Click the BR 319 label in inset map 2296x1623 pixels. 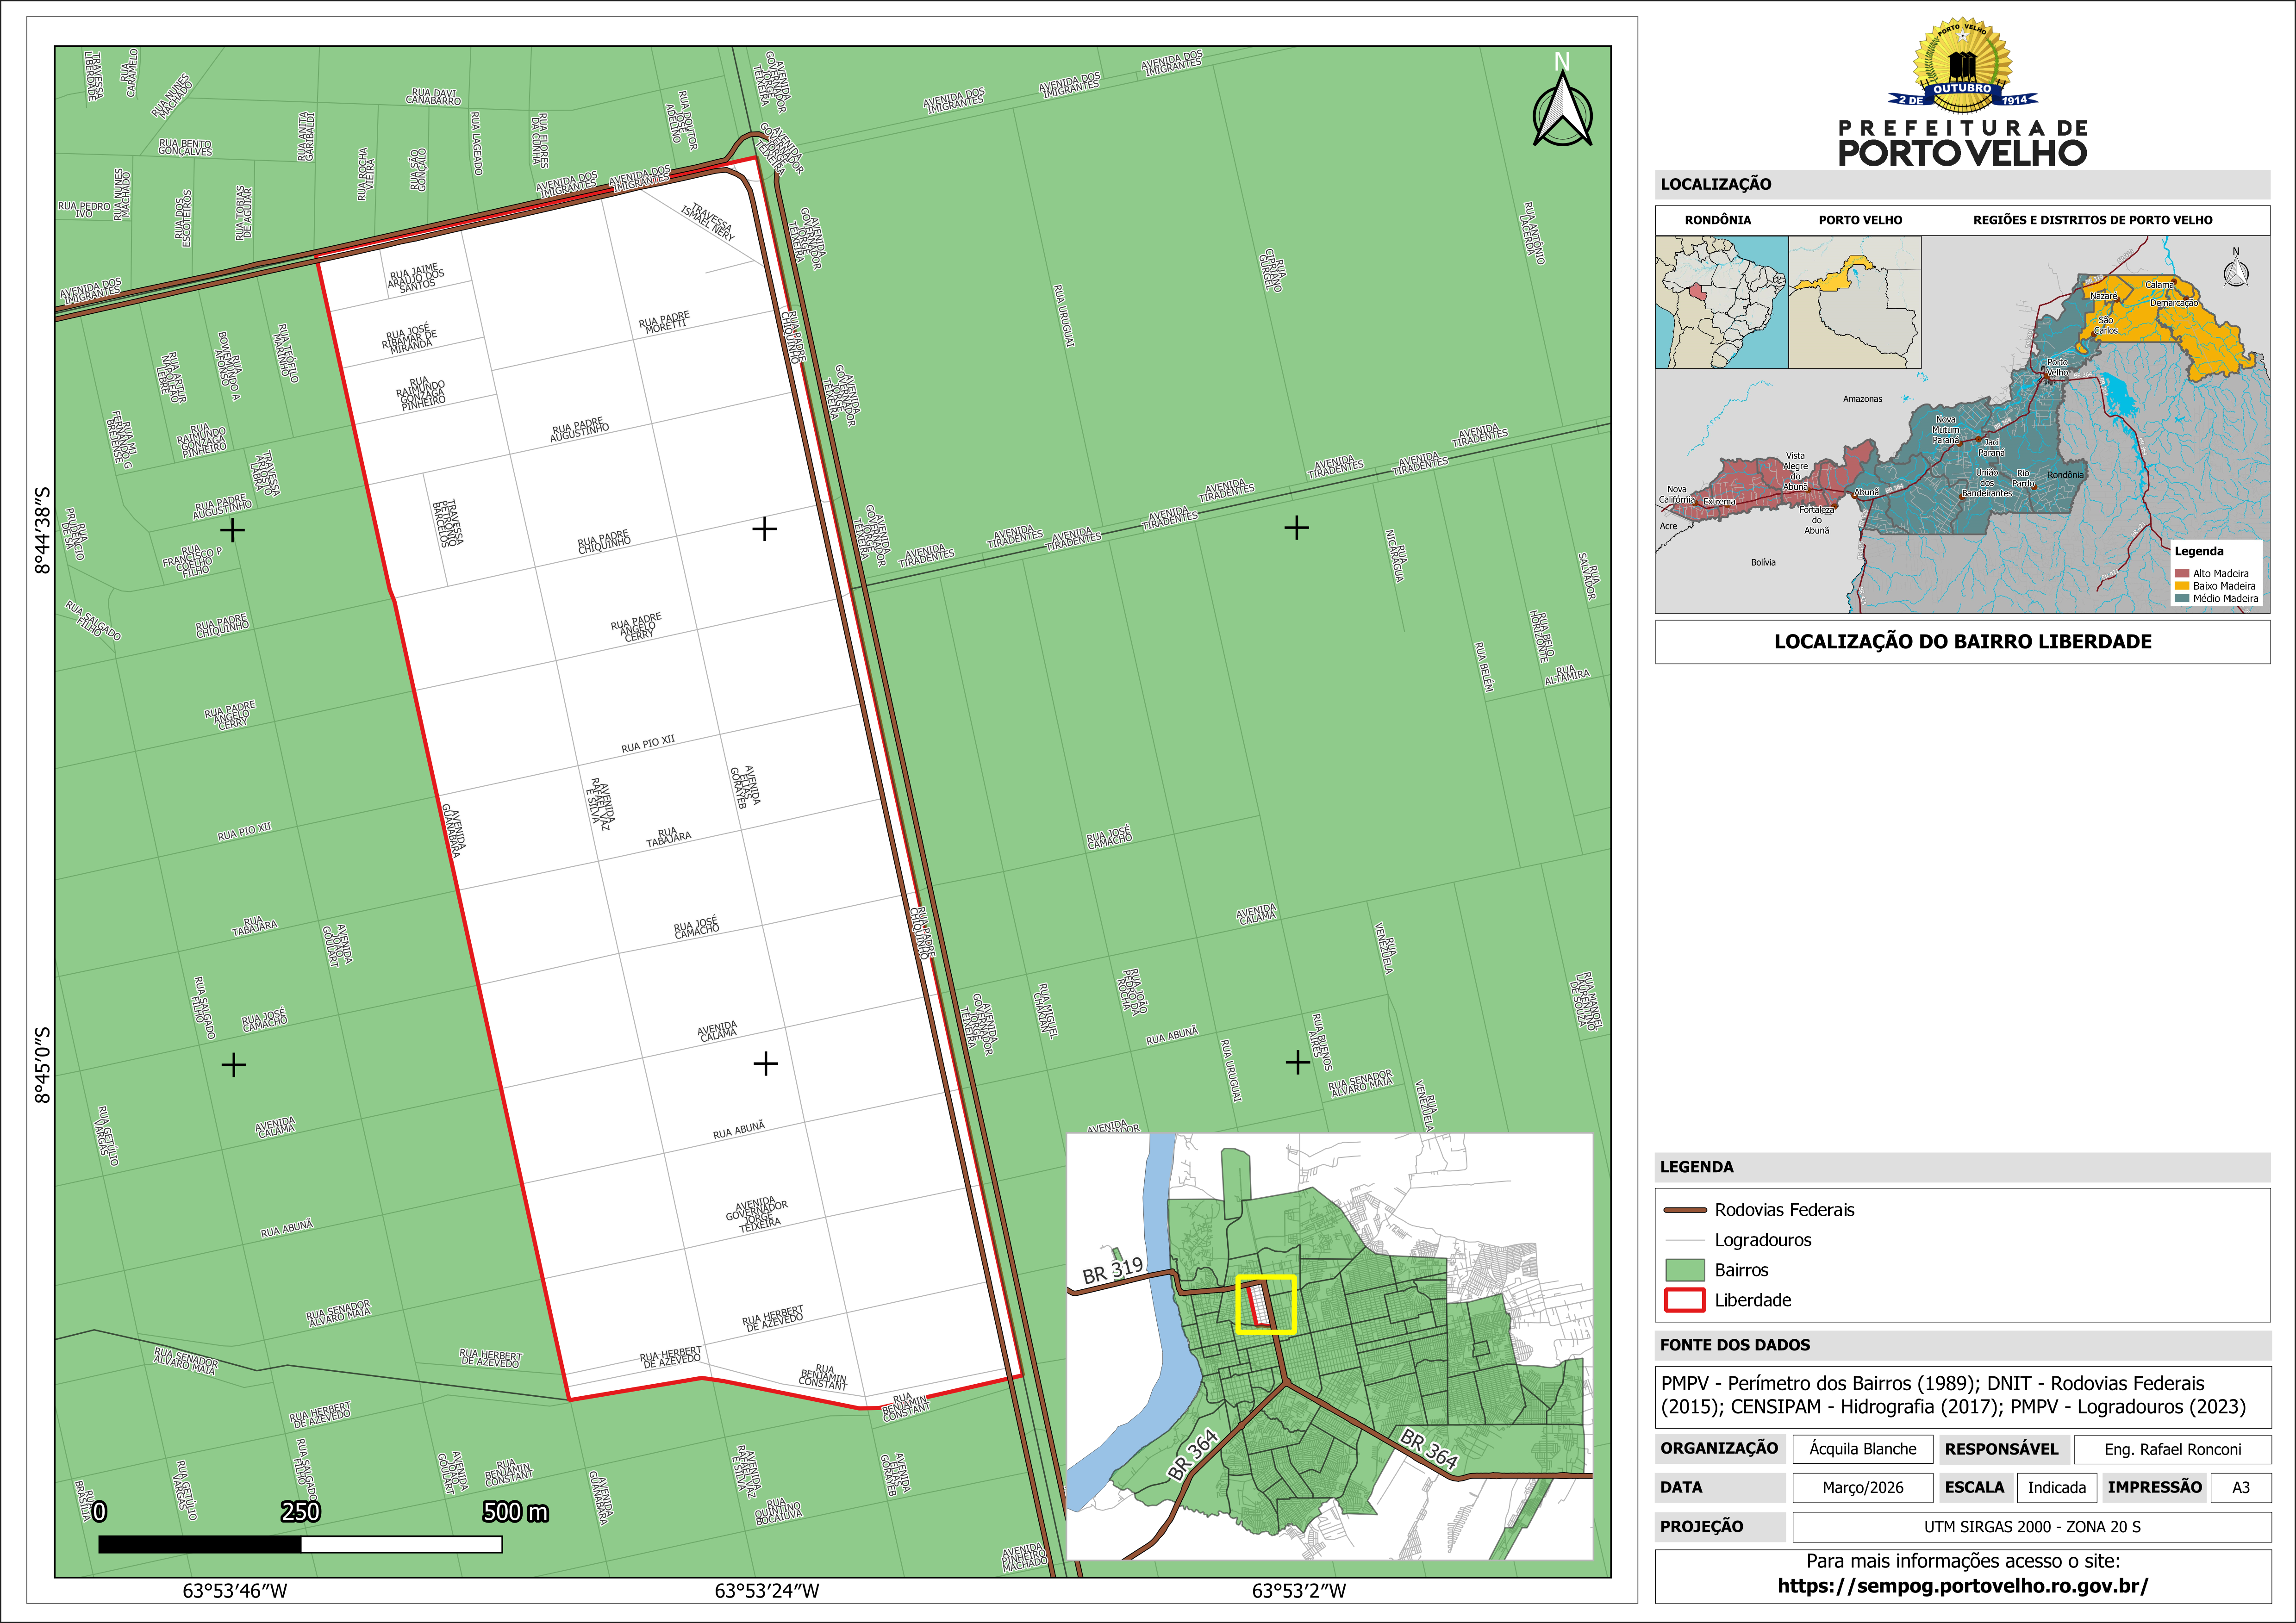click(1112, 1270)
